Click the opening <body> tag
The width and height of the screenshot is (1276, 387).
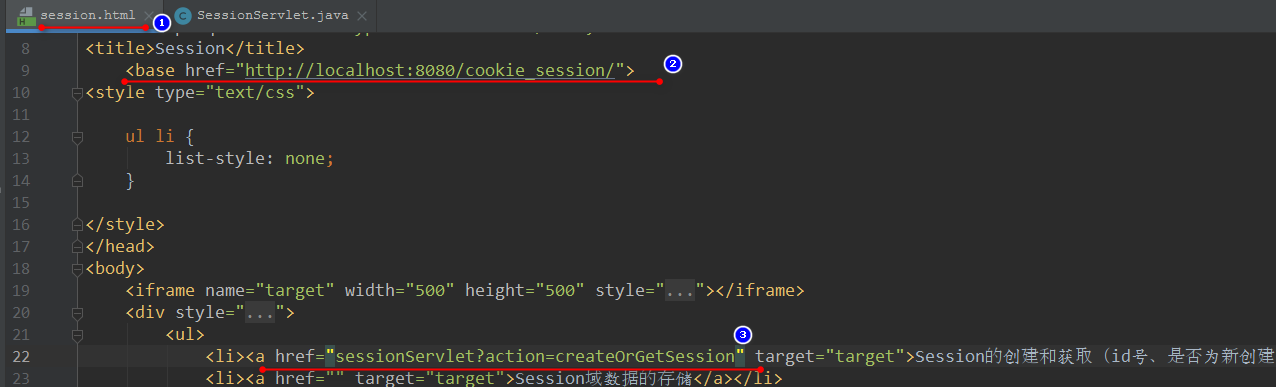pyautogui.click(x=115, y=269)
